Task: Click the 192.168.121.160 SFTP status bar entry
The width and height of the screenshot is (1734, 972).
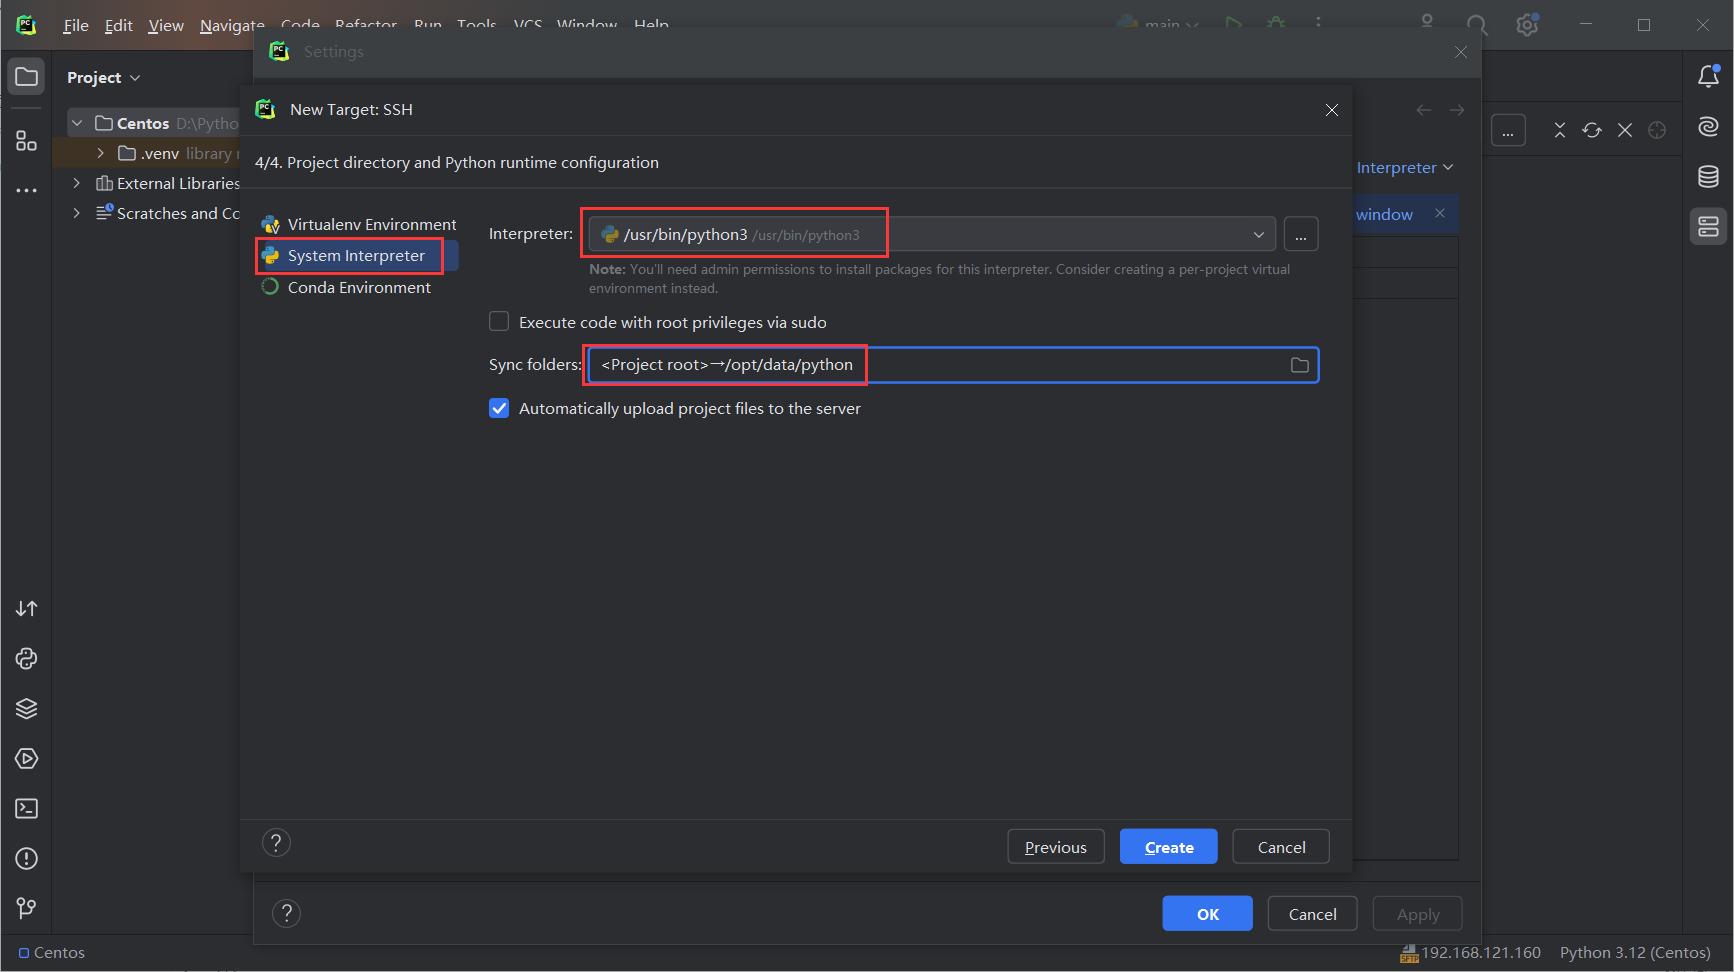Action: [1470, 953]
